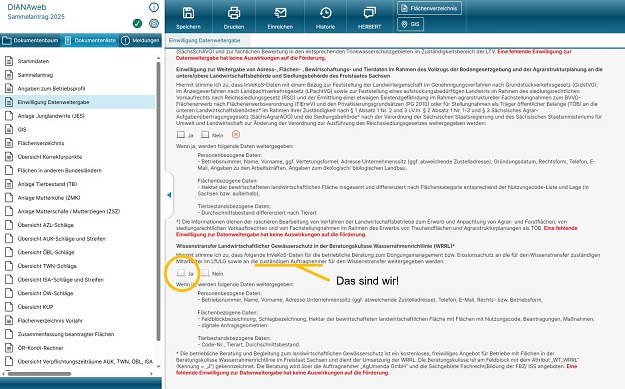Open Flächenverzeichnis in the document list
This screenshot has width=625, height=389.
(x=41, y=143)
